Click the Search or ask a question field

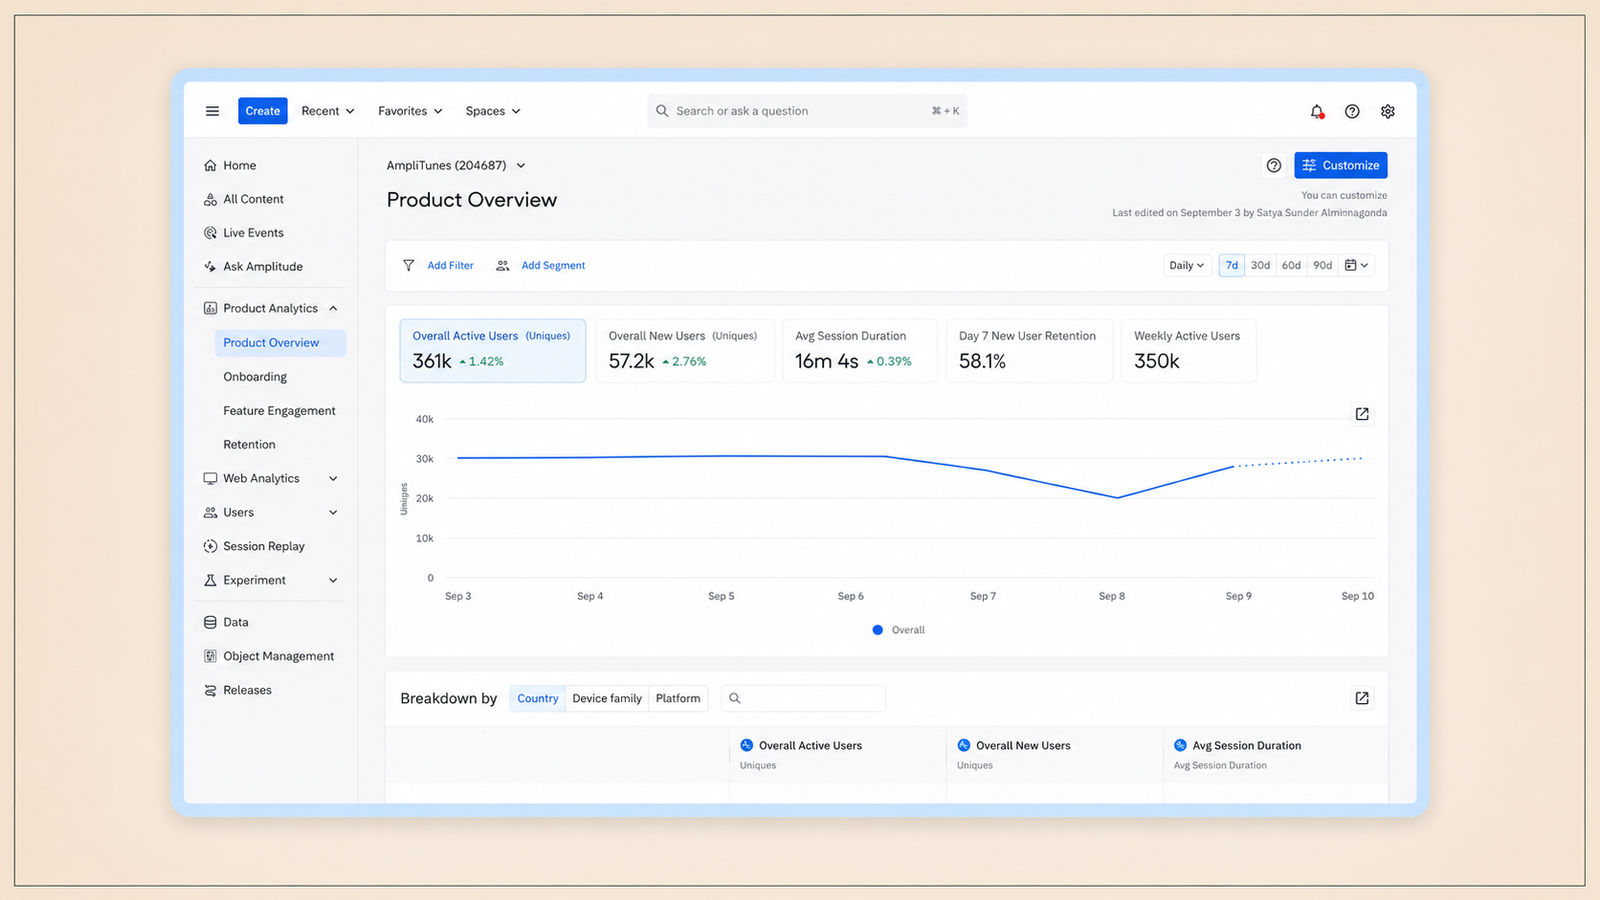807,111
